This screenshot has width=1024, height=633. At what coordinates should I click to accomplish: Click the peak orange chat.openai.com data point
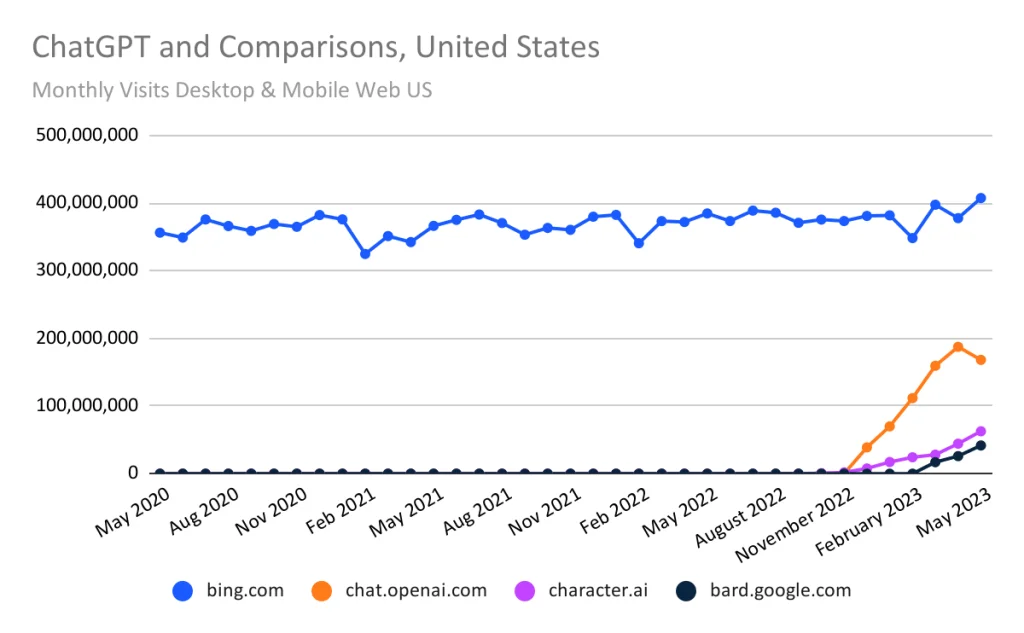(x=958, y=347)
